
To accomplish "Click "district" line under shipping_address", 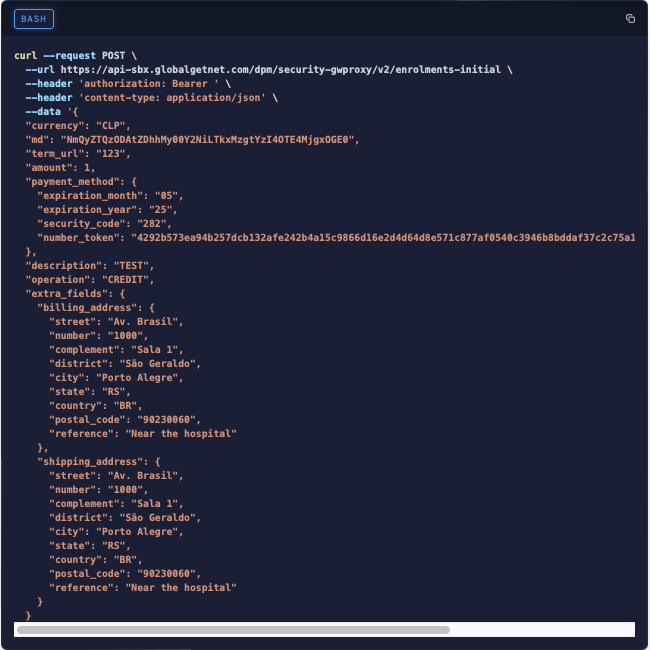I will [125, 518].
